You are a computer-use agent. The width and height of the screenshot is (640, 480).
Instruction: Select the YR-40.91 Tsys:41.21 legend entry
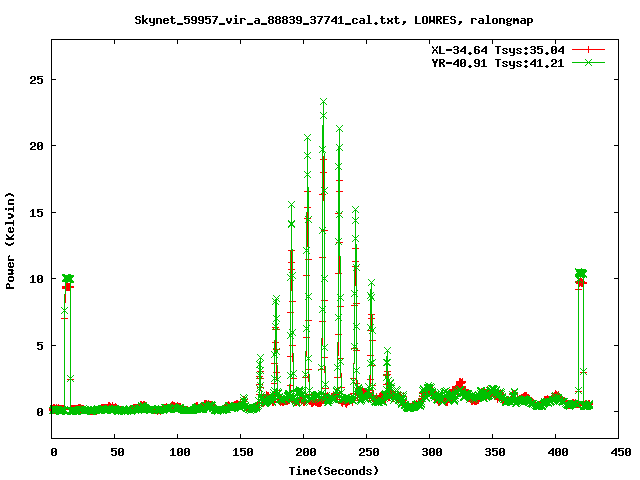pos(498,63)
